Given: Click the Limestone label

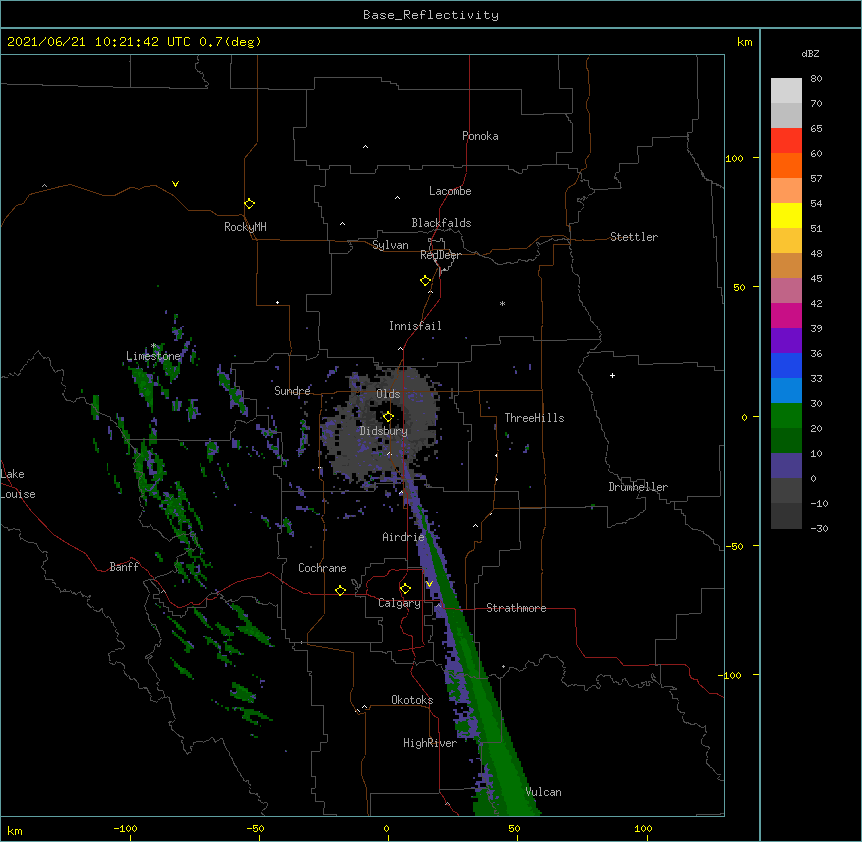Looking at the screenshot, I should coord(153,356).
